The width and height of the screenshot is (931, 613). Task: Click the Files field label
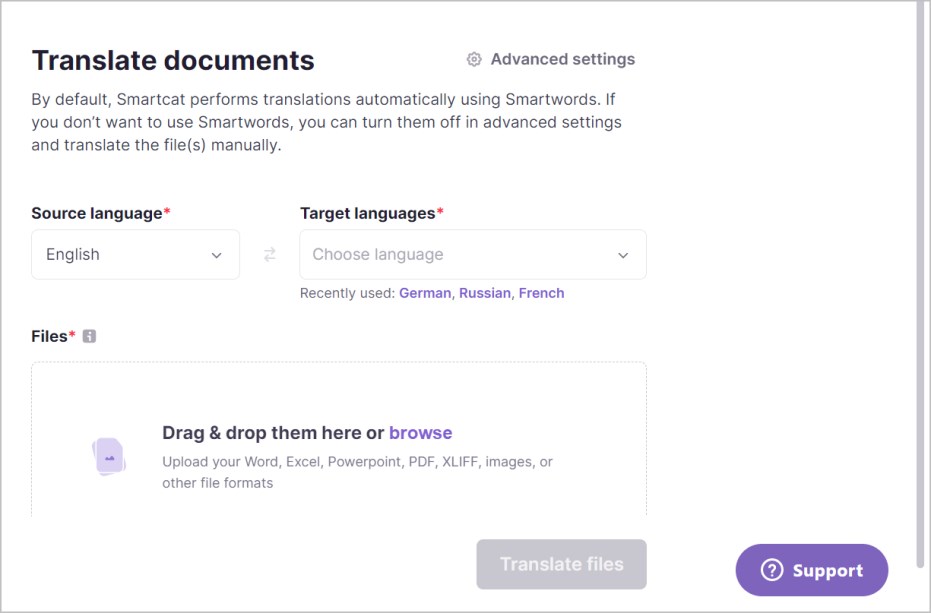click(x=49, y=337)
